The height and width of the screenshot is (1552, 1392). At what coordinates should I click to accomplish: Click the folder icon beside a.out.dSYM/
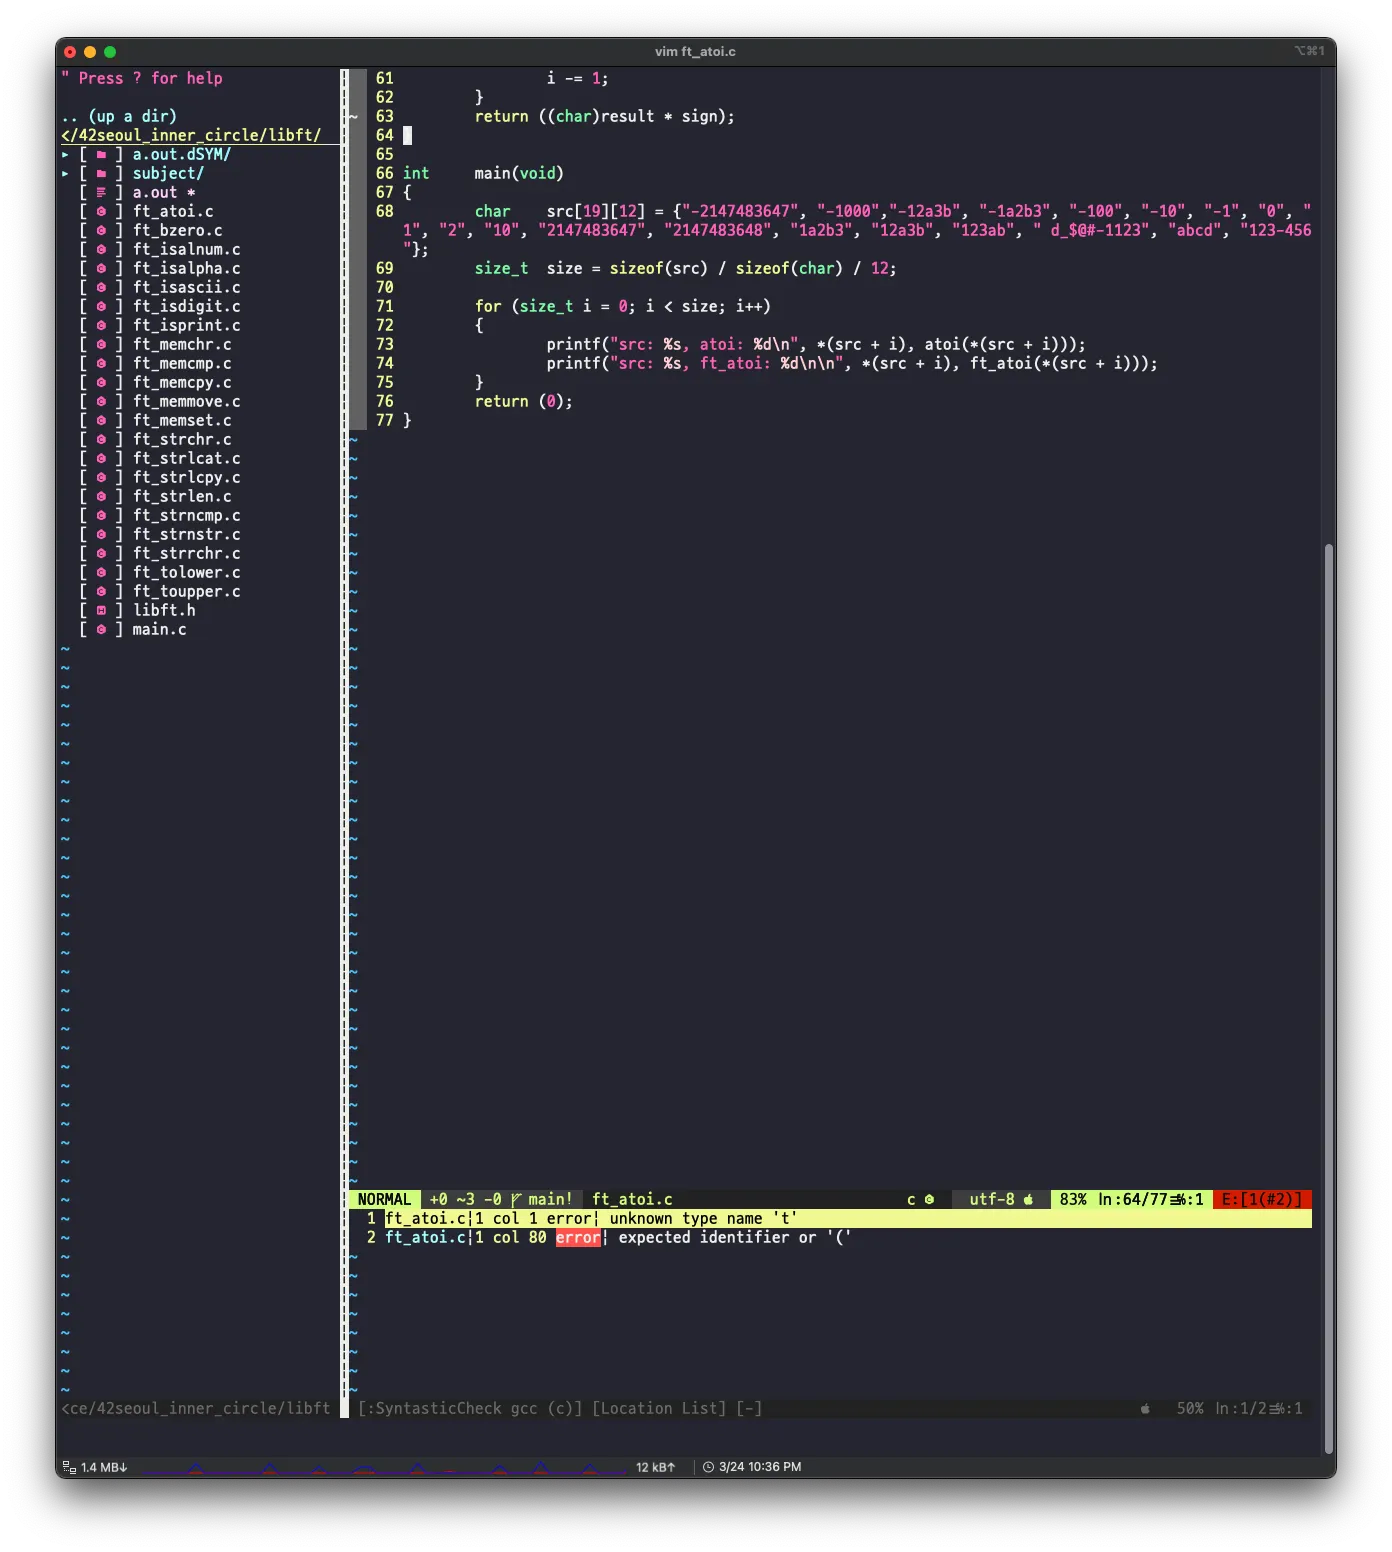[101, 155]
